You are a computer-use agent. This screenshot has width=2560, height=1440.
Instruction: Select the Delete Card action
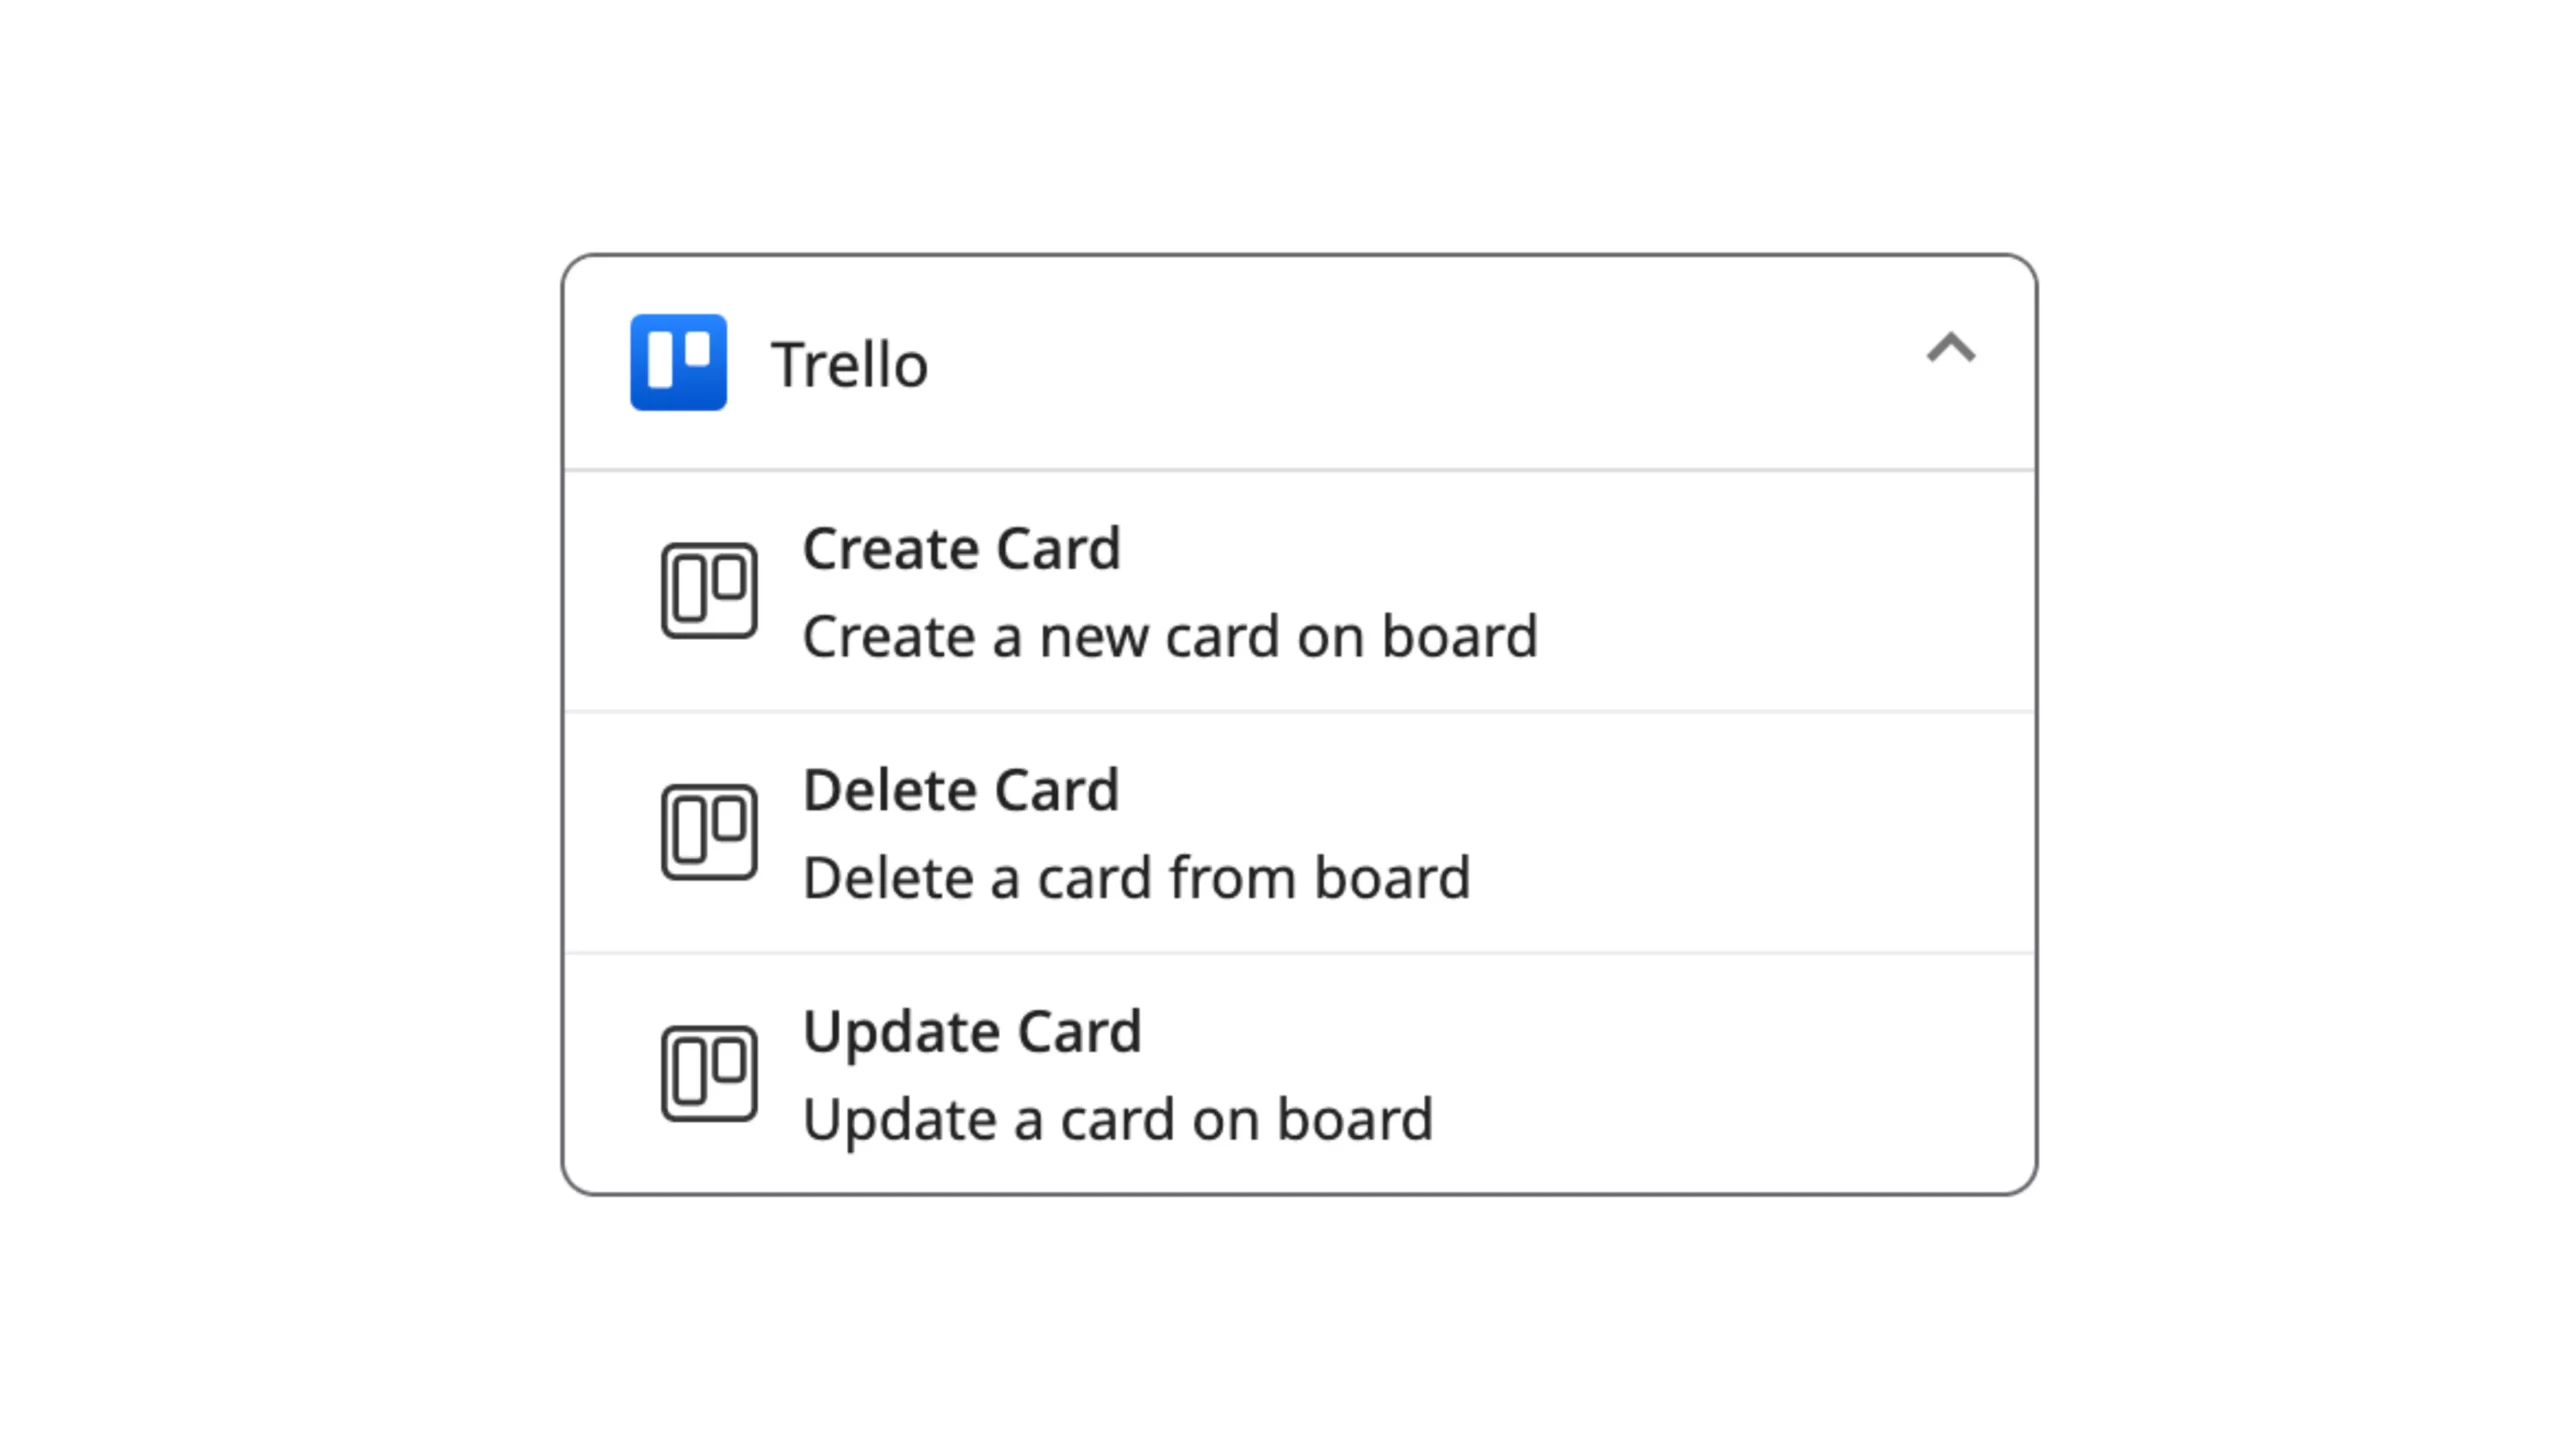(x=1299, y=832)
